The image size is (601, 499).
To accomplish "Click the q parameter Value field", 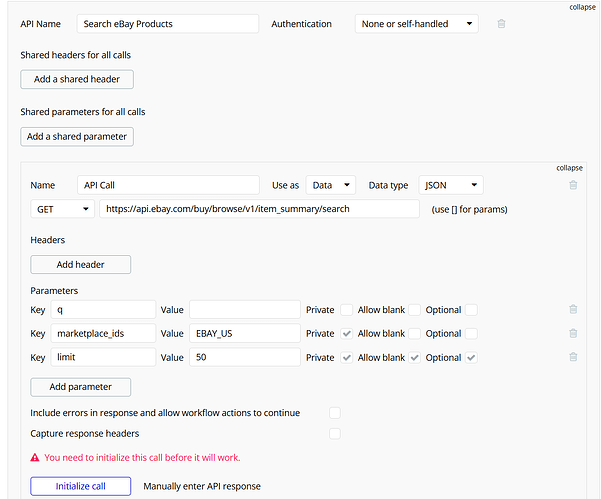I will 244,310.
